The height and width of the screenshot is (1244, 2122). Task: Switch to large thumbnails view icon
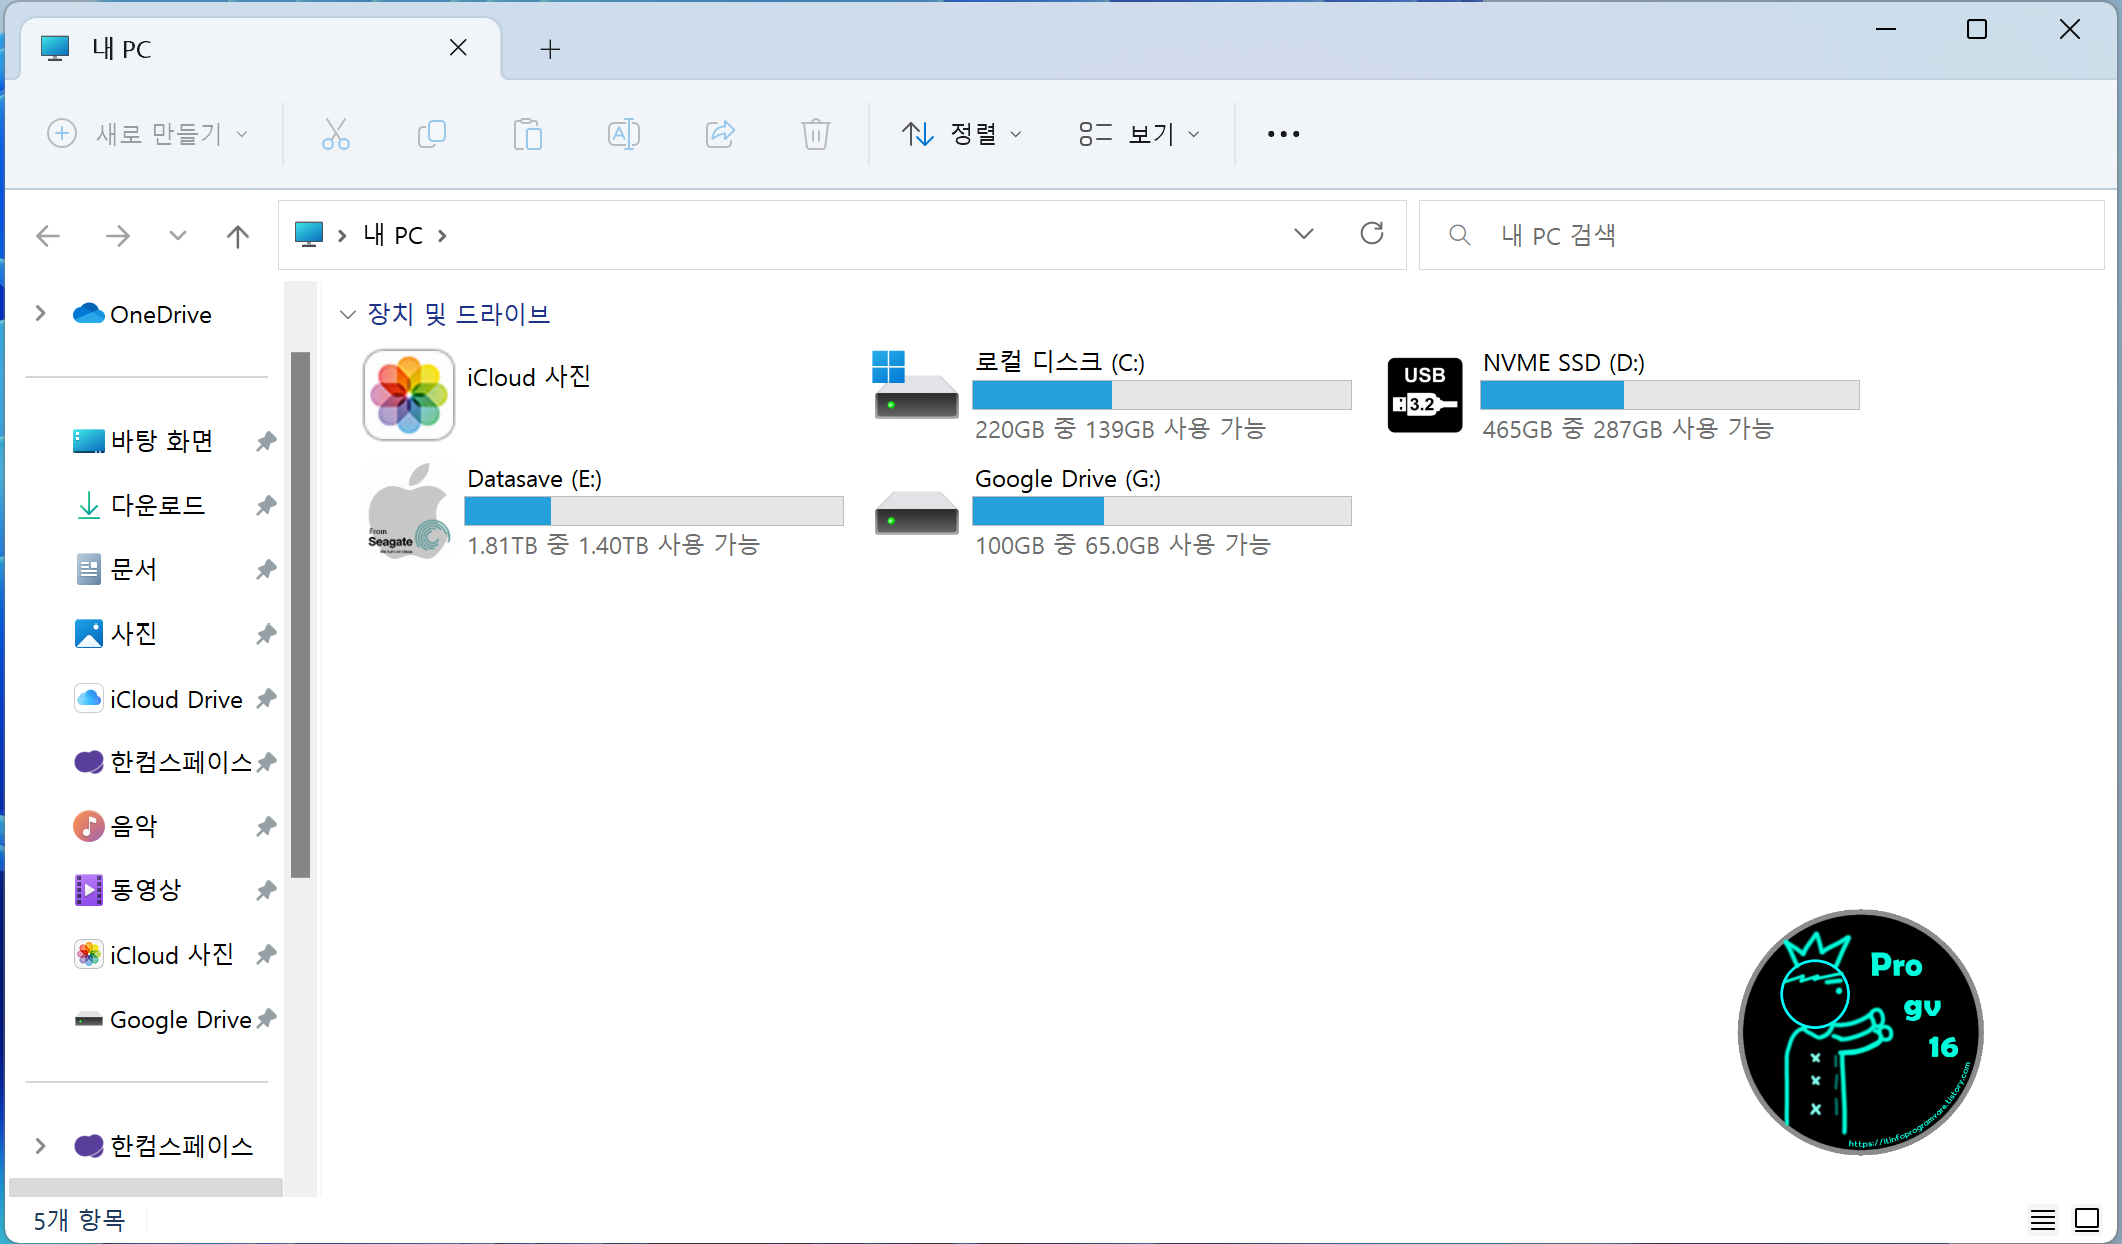pos(2087,1219)
